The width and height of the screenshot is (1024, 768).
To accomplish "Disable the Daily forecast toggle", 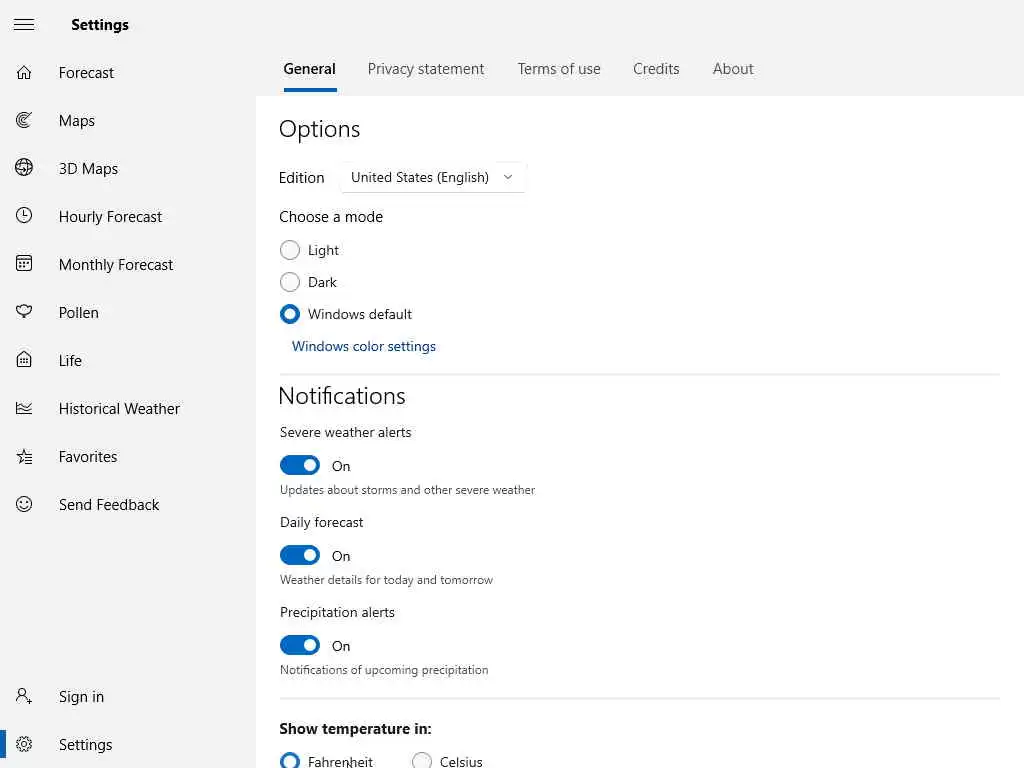I will click(x=300, y=555).
